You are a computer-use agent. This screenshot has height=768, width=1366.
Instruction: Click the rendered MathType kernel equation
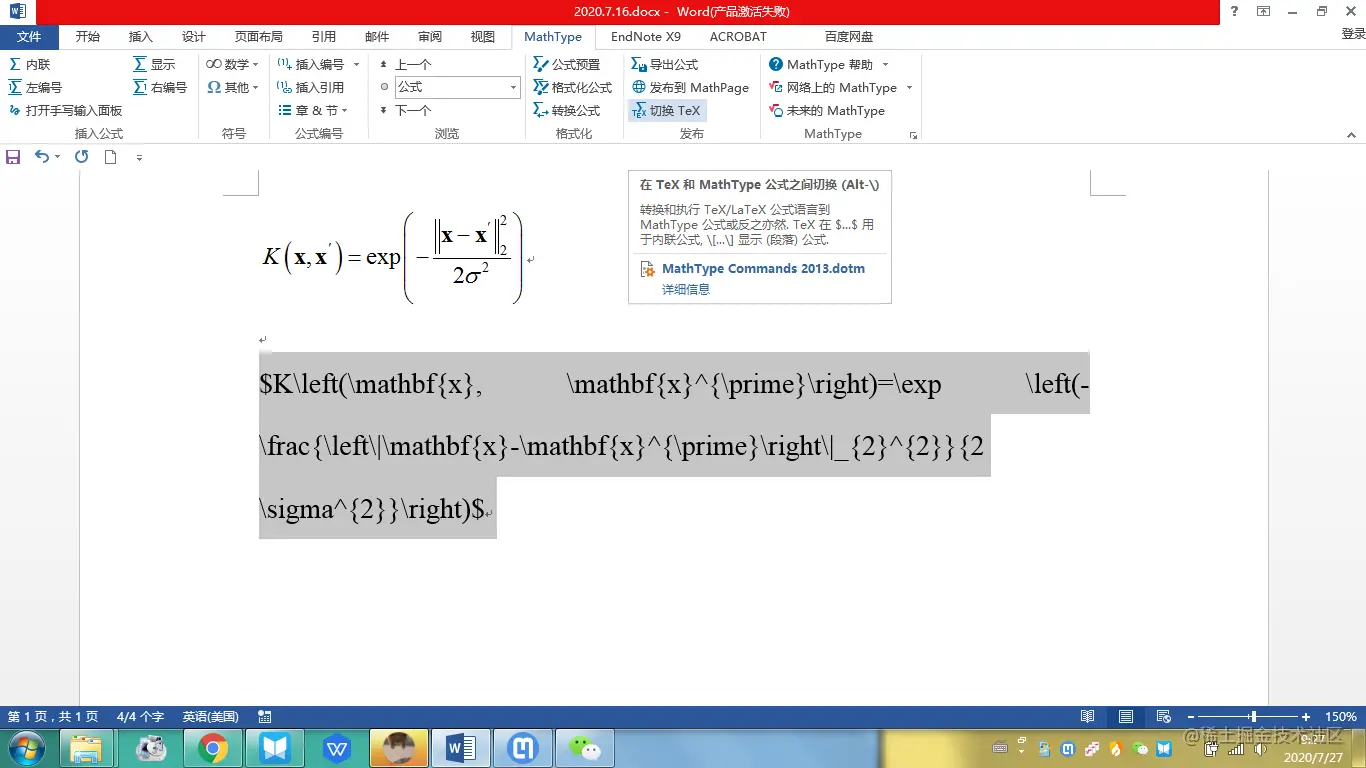pos(392,257)
